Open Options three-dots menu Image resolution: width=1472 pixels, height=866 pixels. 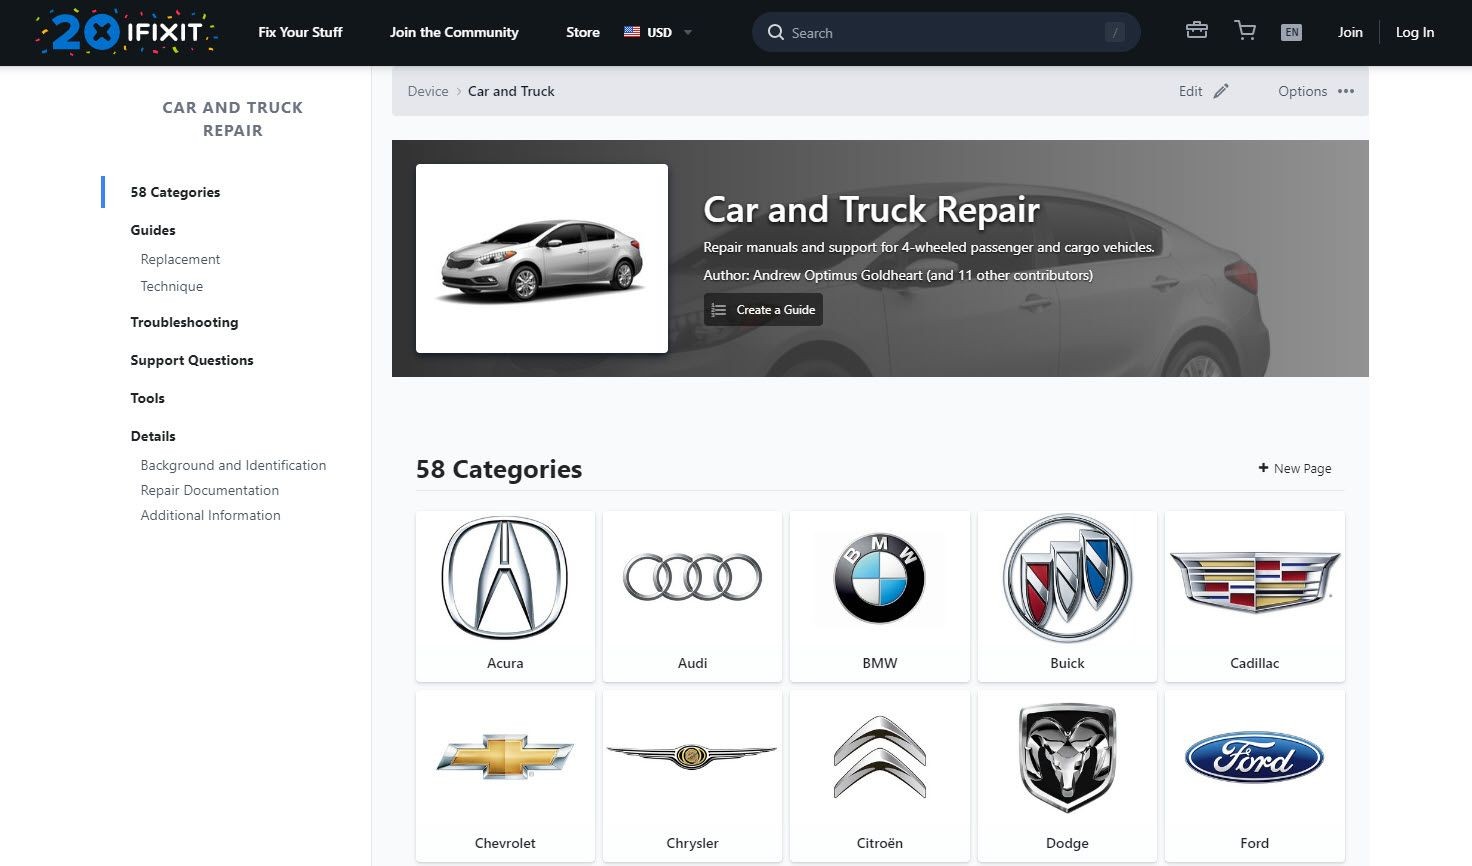[x=1346, y=91]
